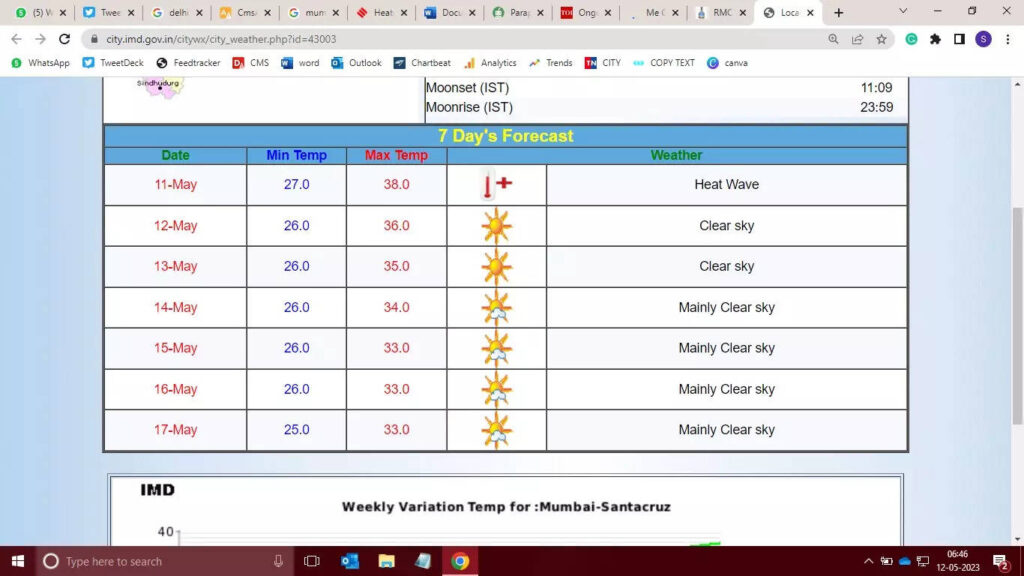Open the Chartbeat bookmark

[x=423, y=63]
